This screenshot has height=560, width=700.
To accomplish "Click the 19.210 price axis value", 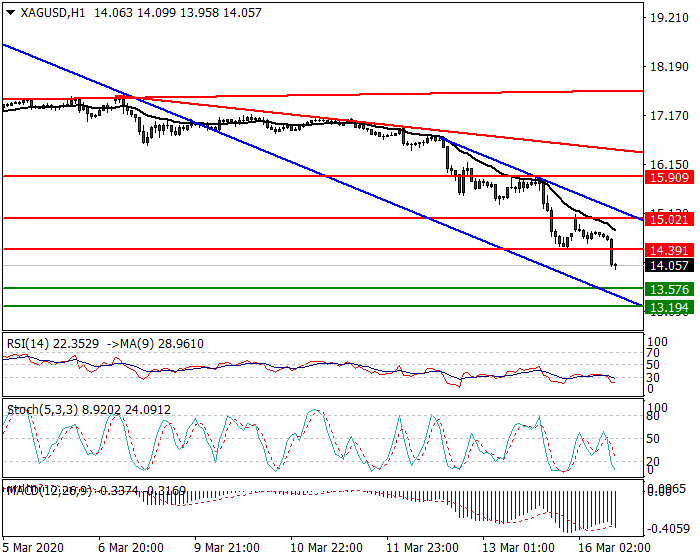I will pyautogui.click(x=669, y=18).
